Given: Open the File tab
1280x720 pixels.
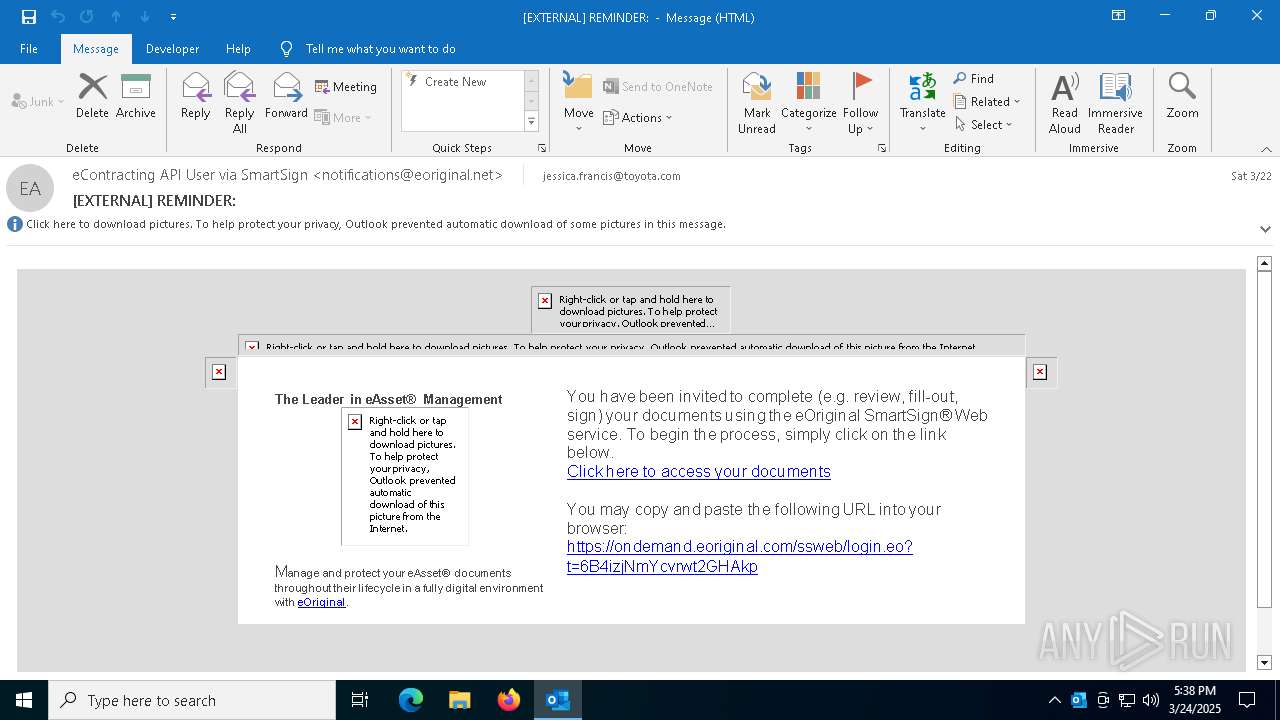Looking at the screenshot, I should point(29,49).
